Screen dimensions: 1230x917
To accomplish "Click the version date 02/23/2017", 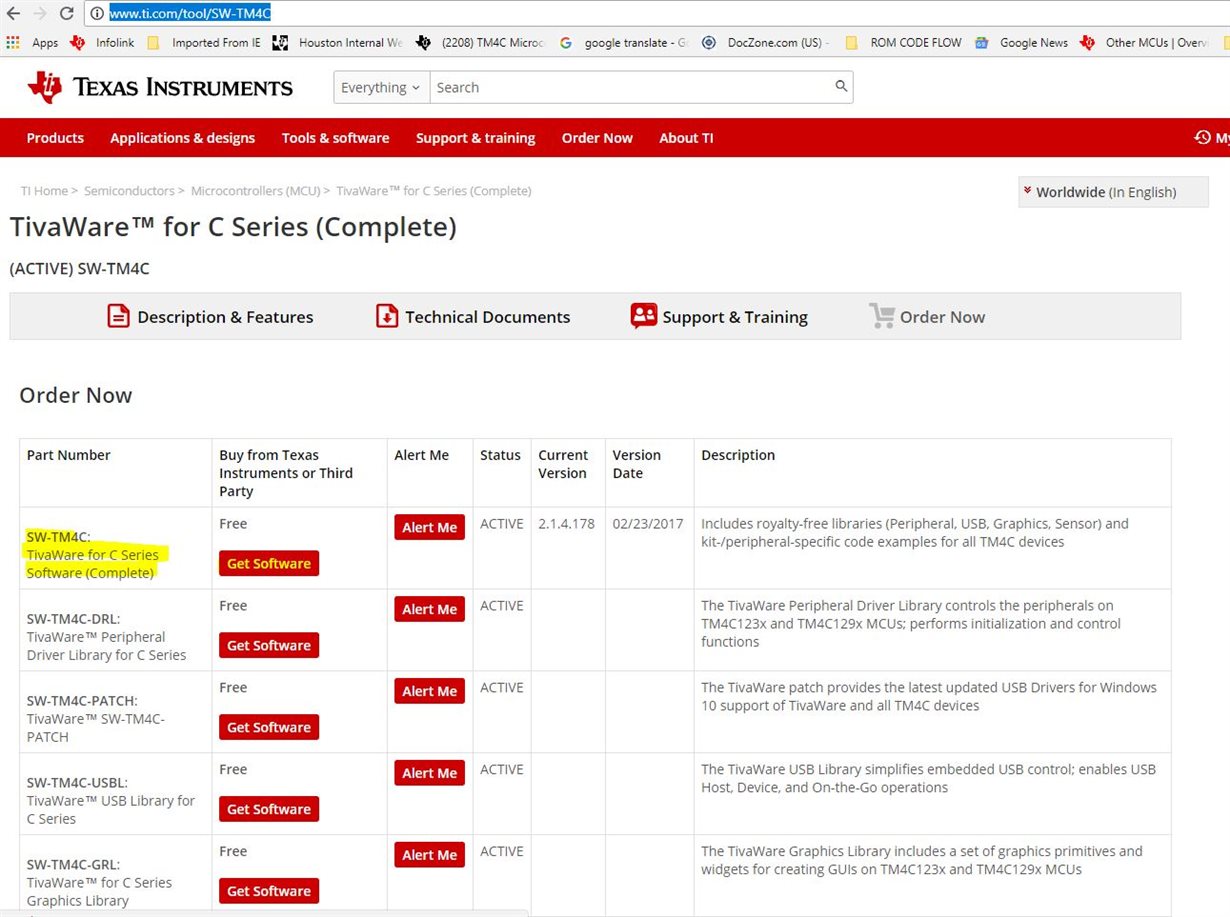I will coord(646,524).
